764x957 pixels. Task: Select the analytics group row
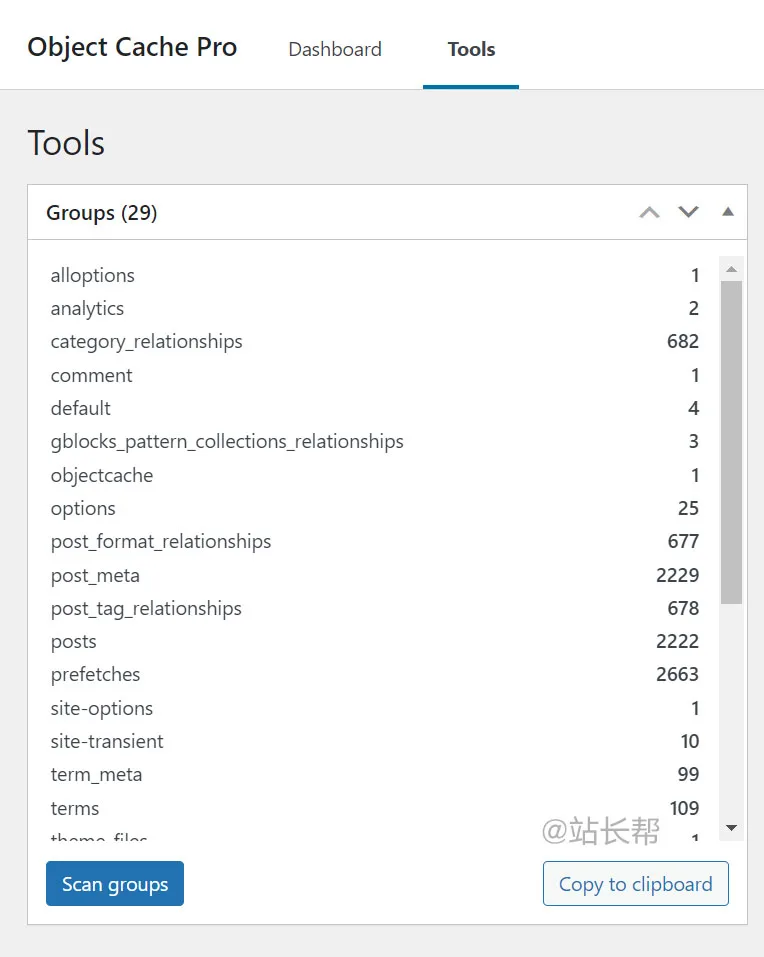(x=375, y=308)
